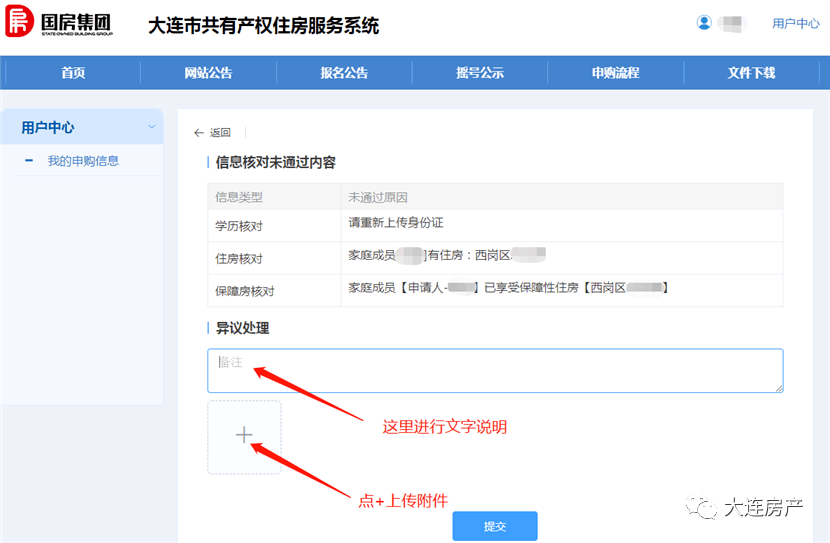The image size is (830, 543).
Task: Click the 用户中心 sidebar title
Action: tap(48, 128)
